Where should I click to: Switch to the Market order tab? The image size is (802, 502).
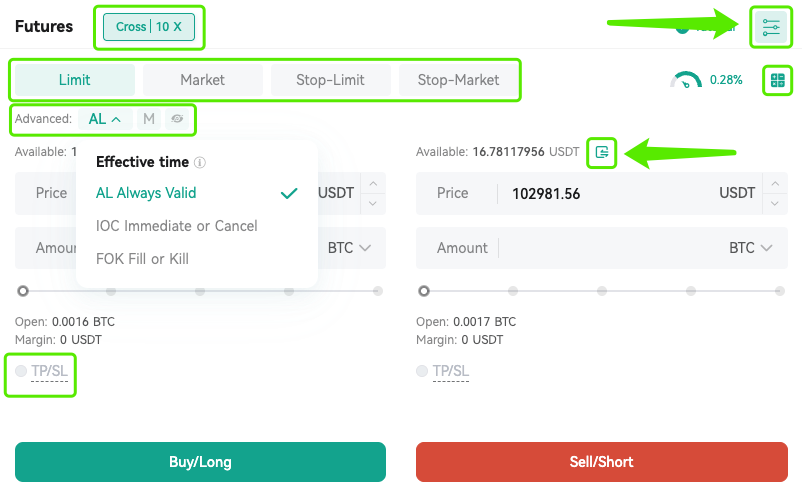point(203,80)
